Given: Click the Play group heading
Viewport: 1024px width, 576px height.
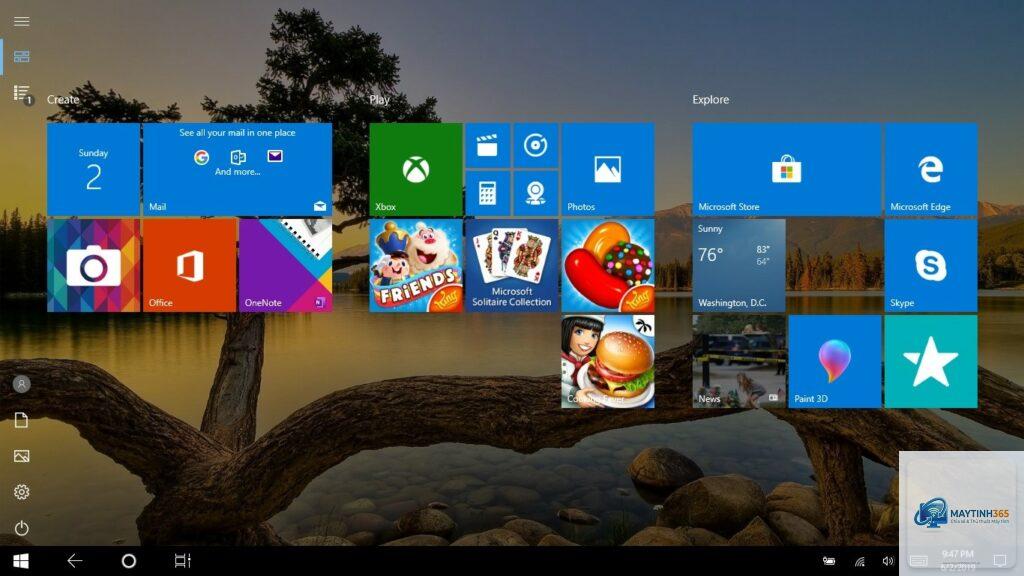Looking at the screenshot, I should (379, 99).
